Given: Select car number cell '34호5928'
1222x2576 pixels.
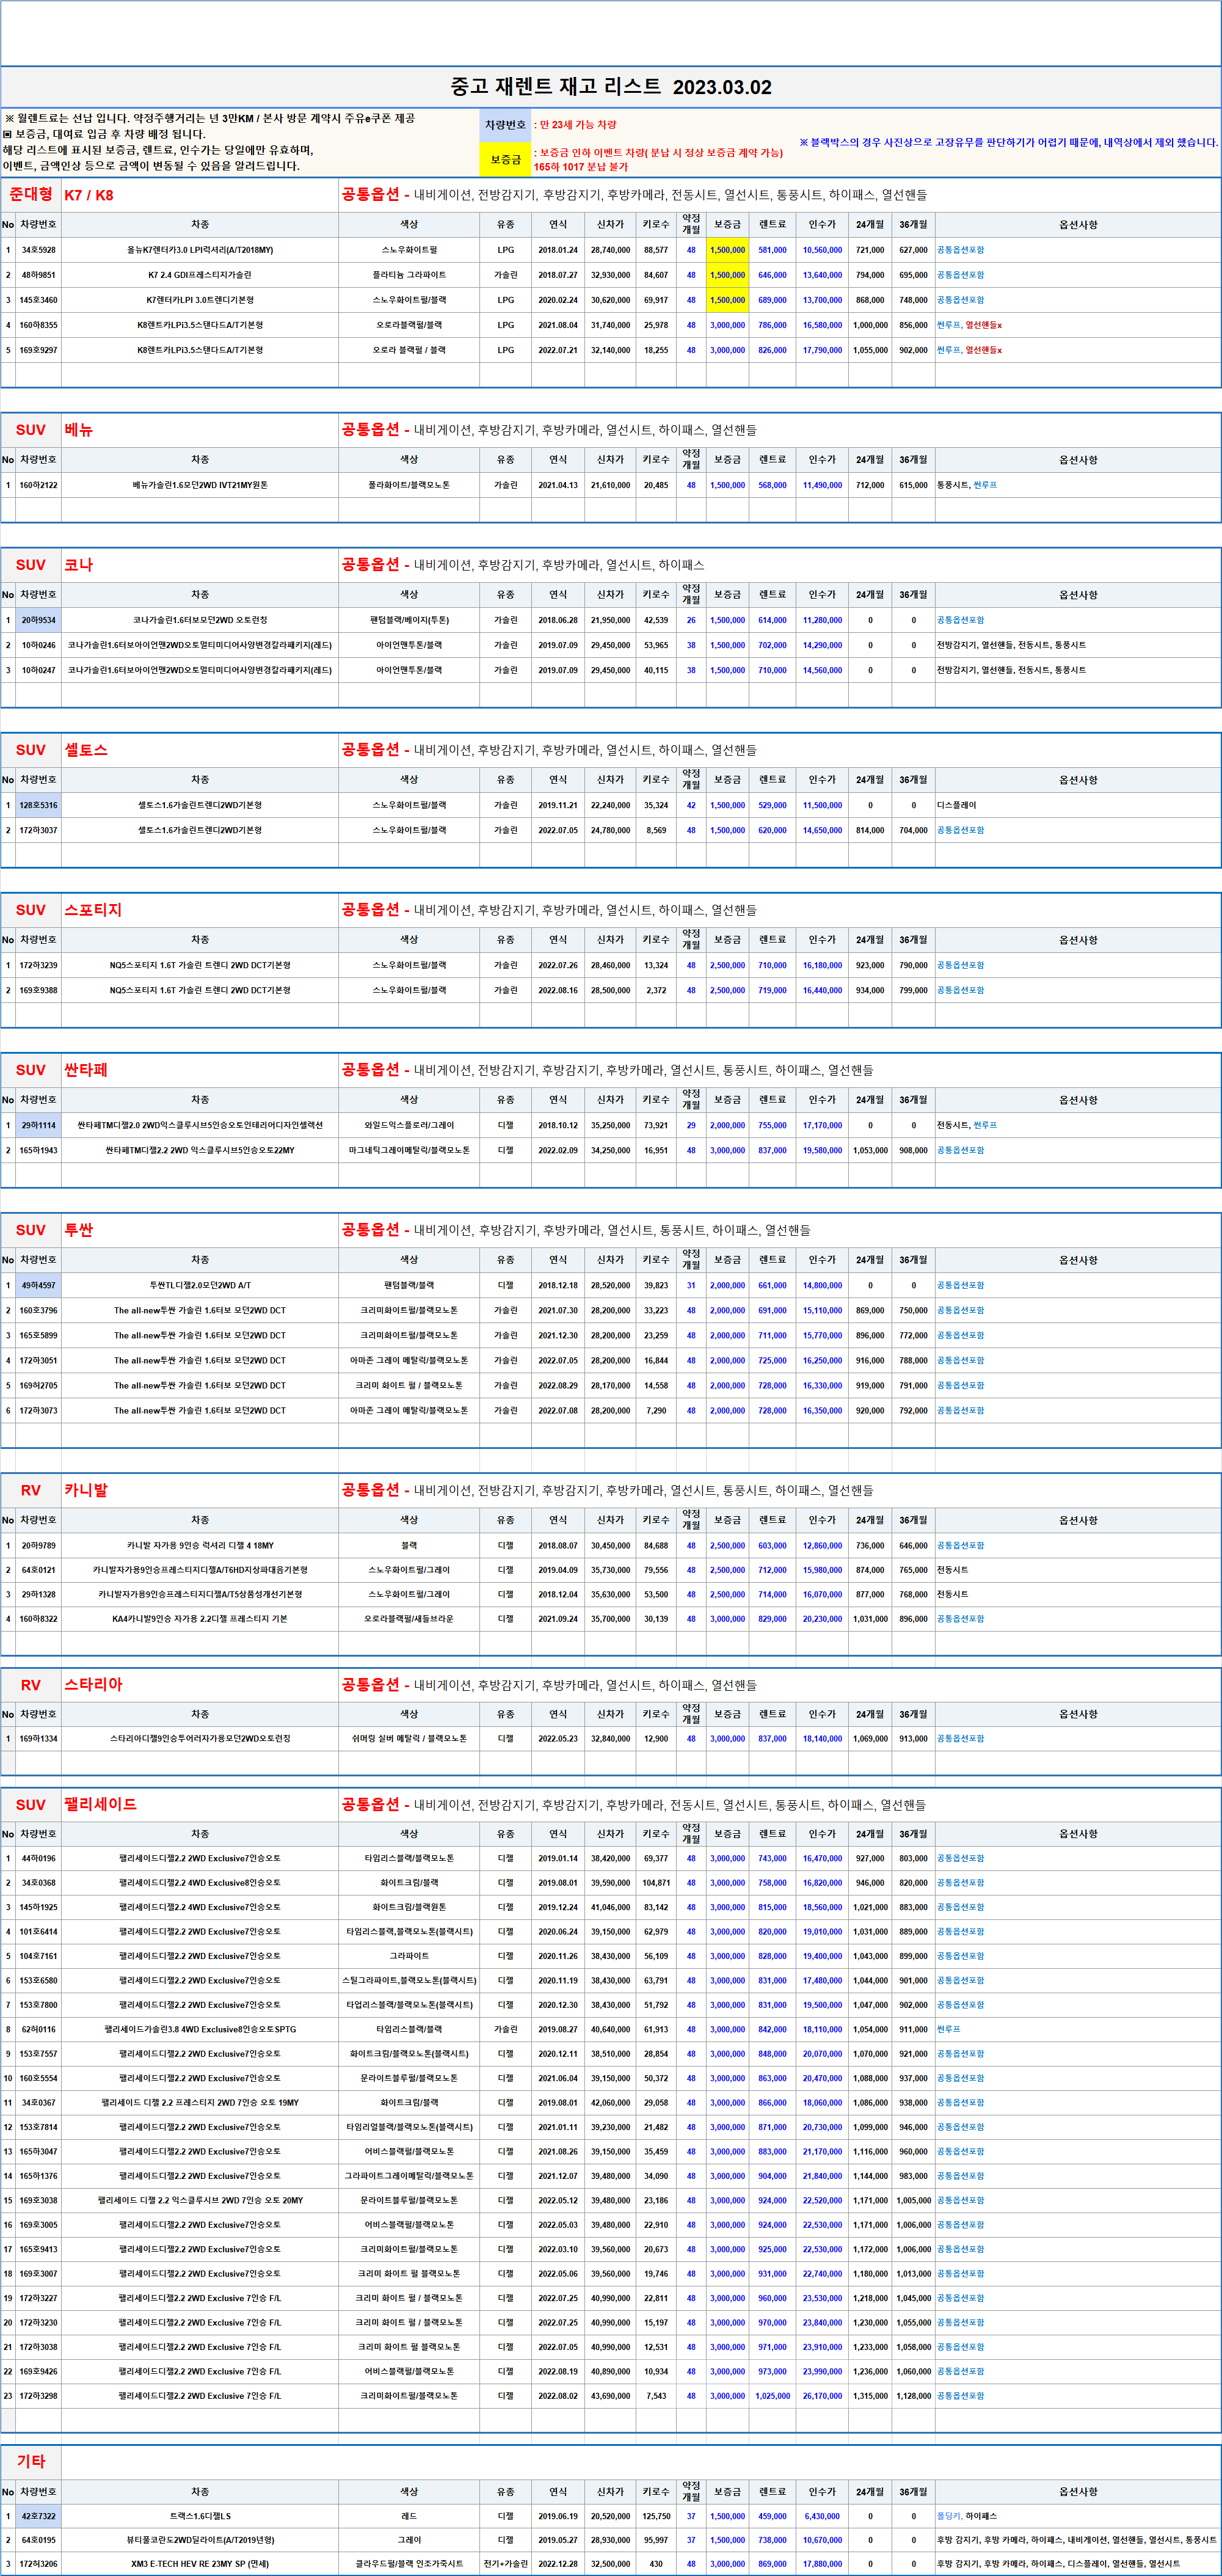Looking at the screenshot, I should coord(39,250).
